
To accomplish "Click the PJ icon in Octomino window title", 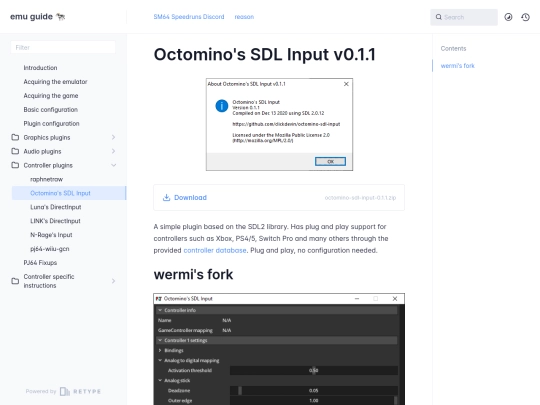I will pos(159,299).
